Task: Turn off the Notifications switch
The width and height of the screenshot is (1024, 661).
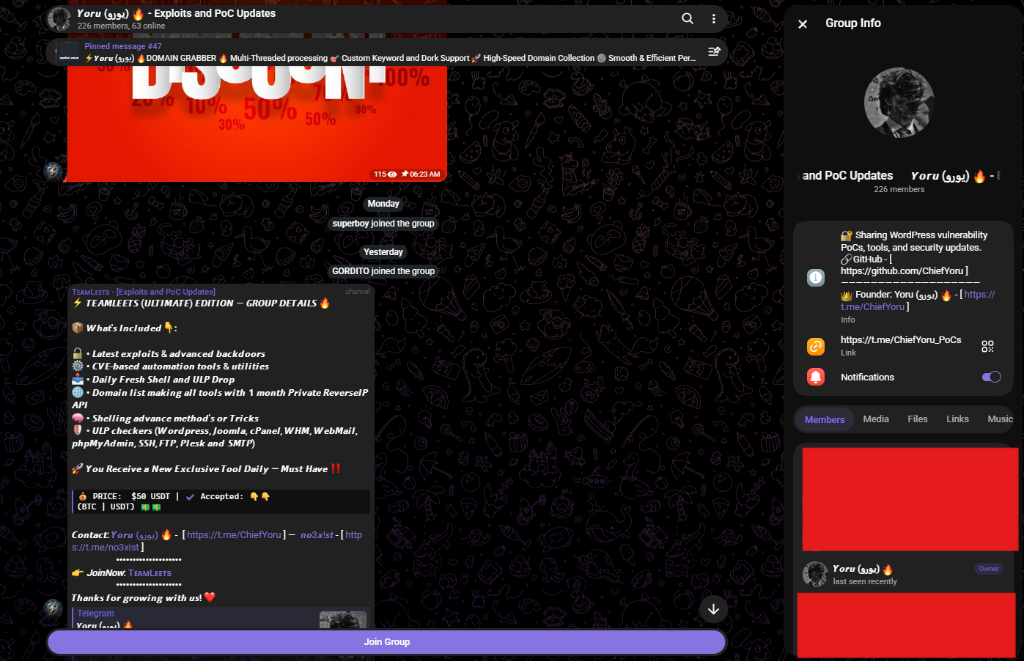Action: [x=991, y=377]
